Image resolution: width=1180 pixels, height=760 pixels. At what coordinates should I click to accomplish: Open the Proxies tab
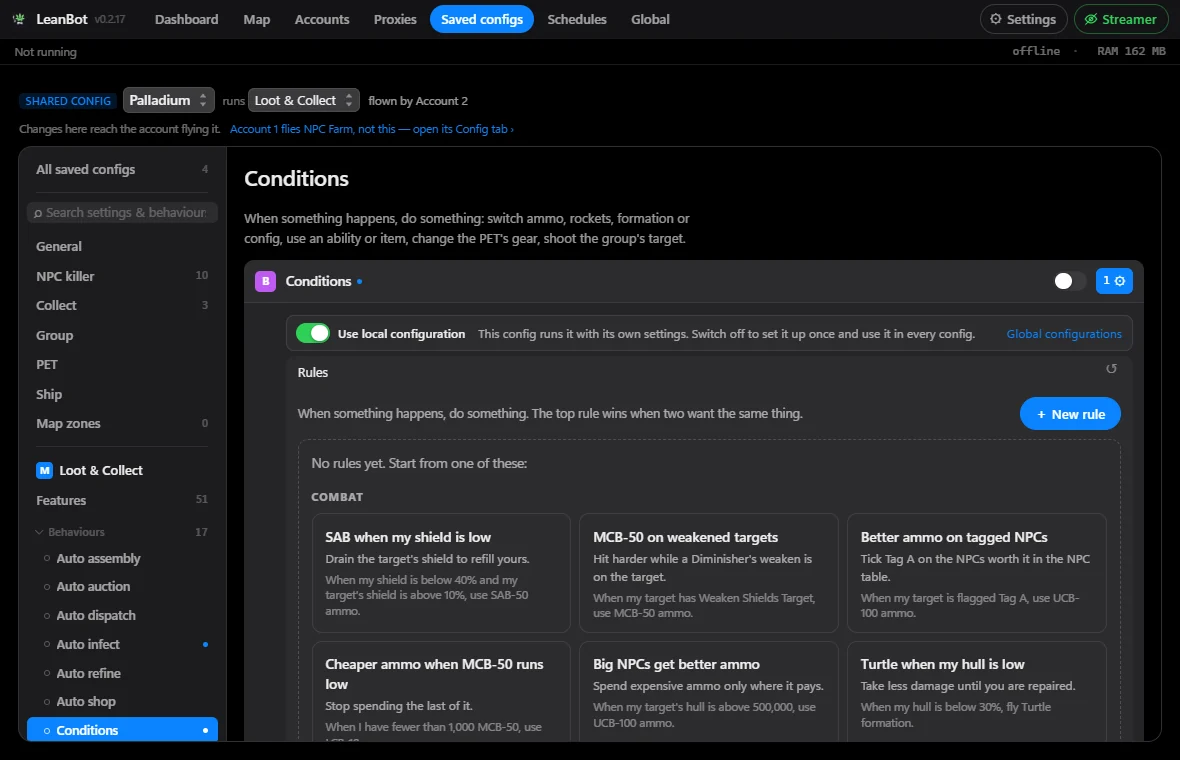[x=395, y=20]
